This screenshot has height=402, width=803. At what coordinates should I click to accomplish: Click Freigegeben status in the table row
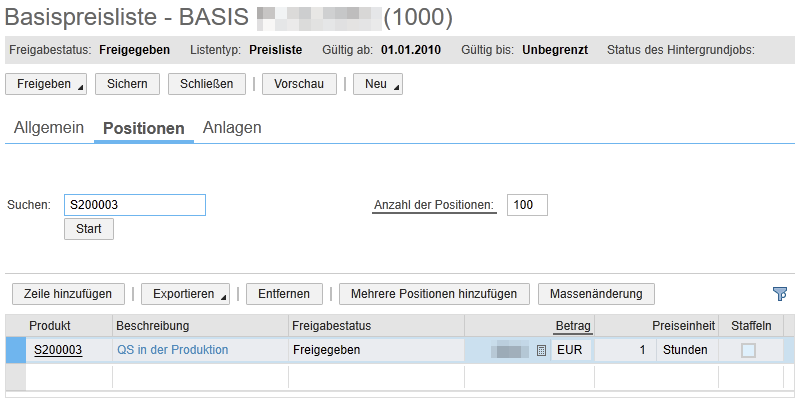tap(326, 350)
